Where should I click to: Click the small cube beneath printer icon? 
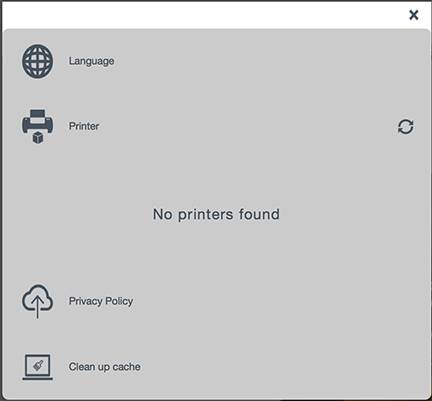click(x=38, y=138)
